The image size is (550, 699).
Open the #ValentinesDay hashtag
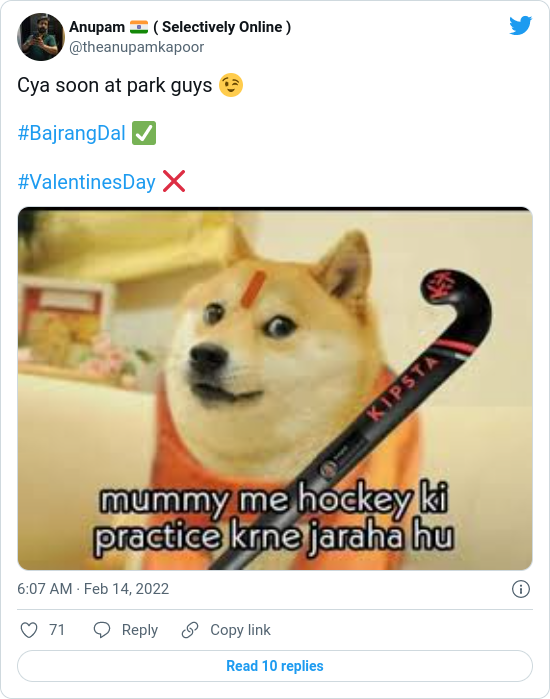point(86,182)
